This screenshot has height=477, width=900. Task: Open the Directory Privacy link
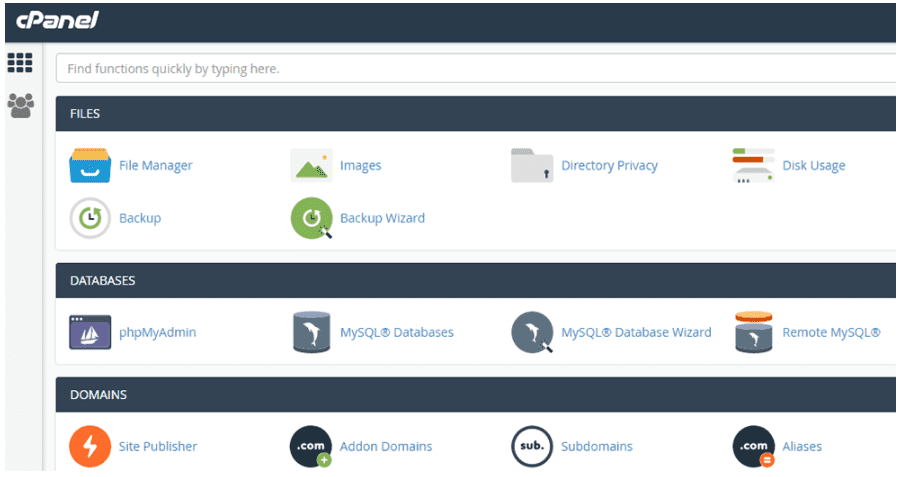[610, 165]
